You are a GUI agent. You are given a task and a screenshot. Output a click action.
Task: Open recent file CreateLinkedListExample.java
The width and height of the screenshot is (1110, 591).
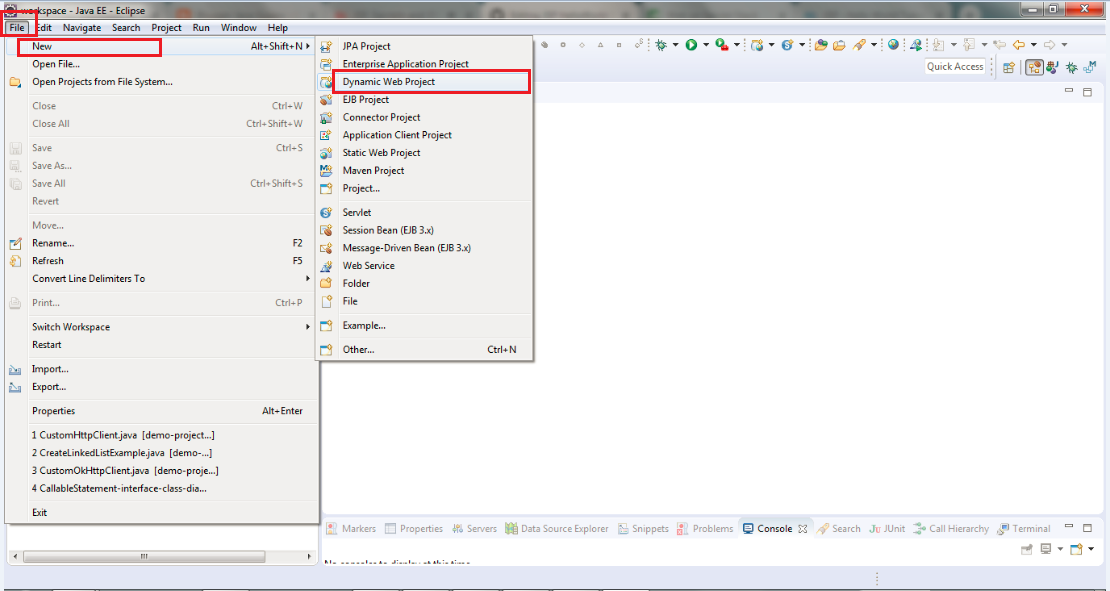pyautogui.click(x=161, y=453)
